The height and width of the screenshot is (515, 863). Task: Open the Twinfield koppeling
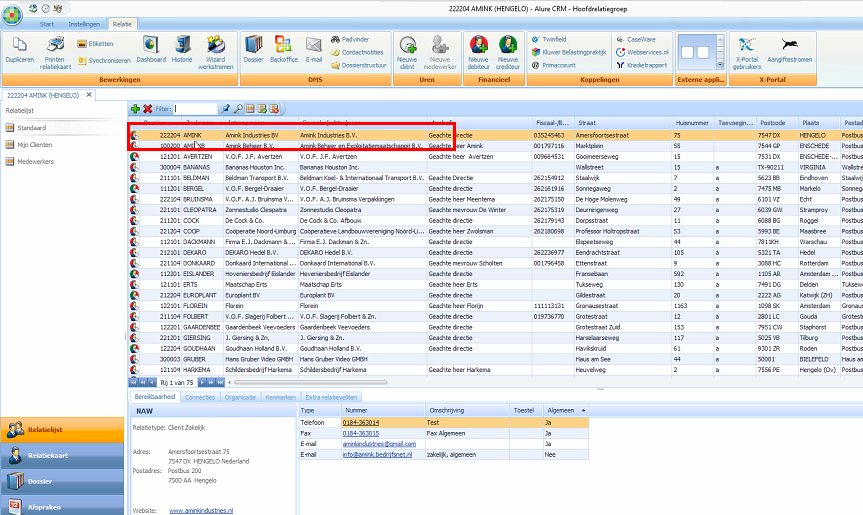coord(549,39)
